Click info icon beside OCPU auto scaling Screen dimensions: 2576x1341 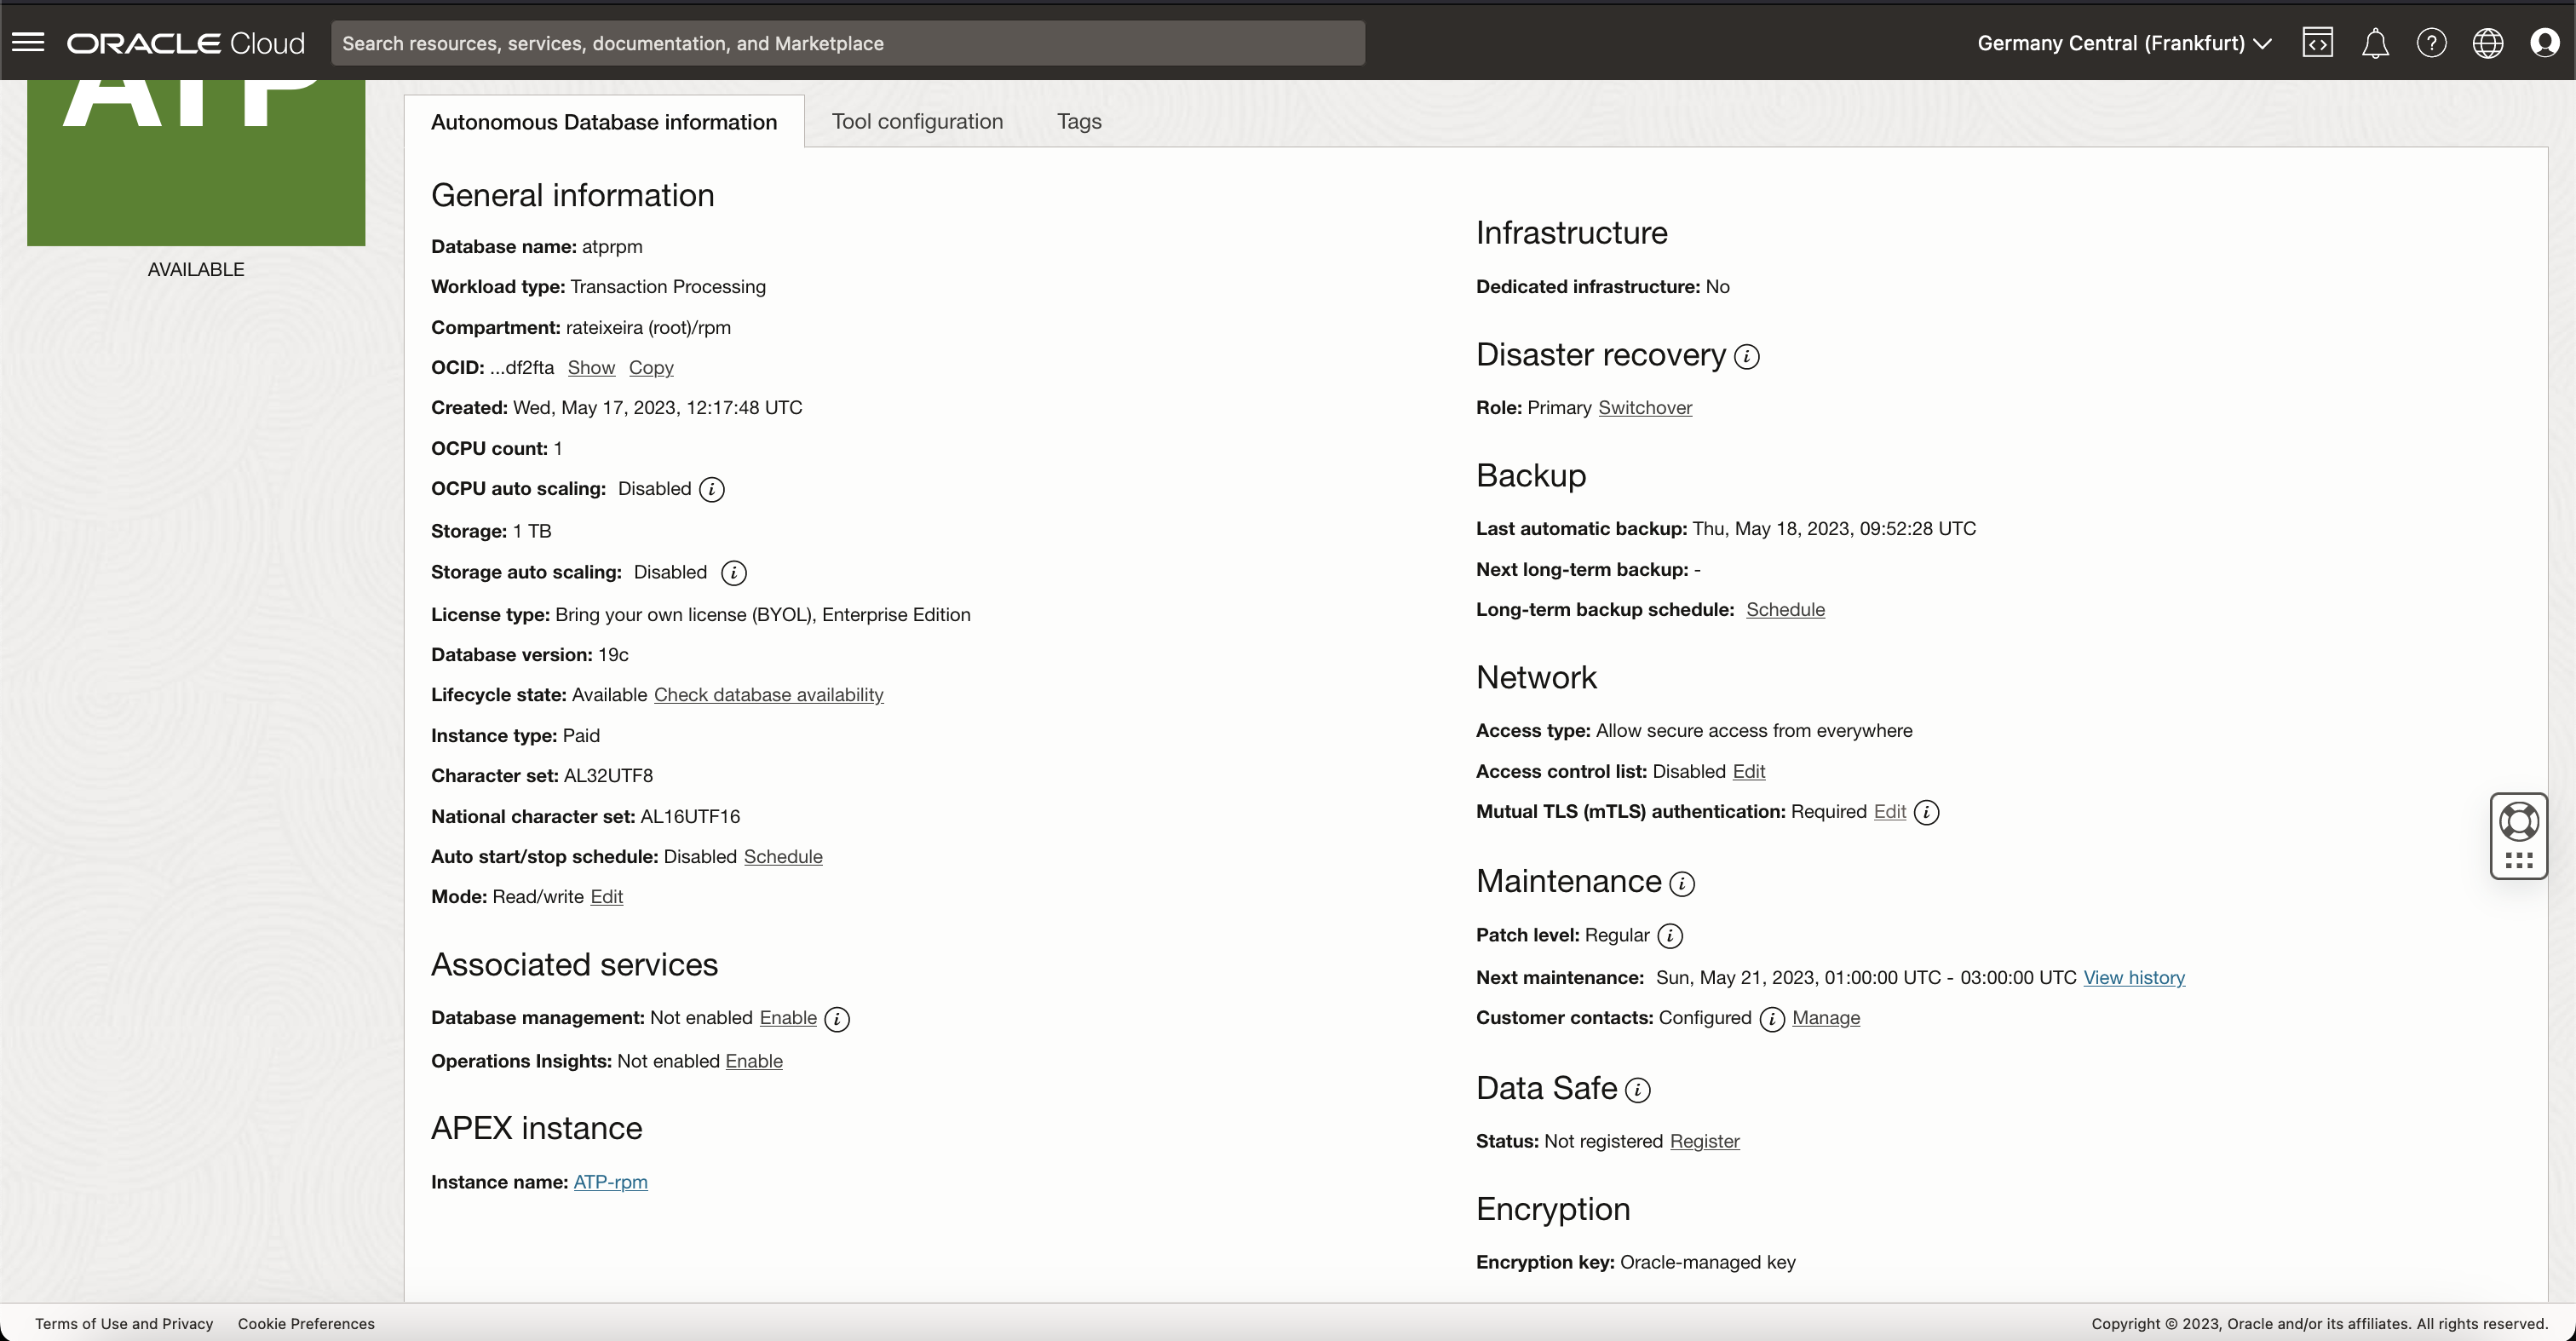[711, 489]
